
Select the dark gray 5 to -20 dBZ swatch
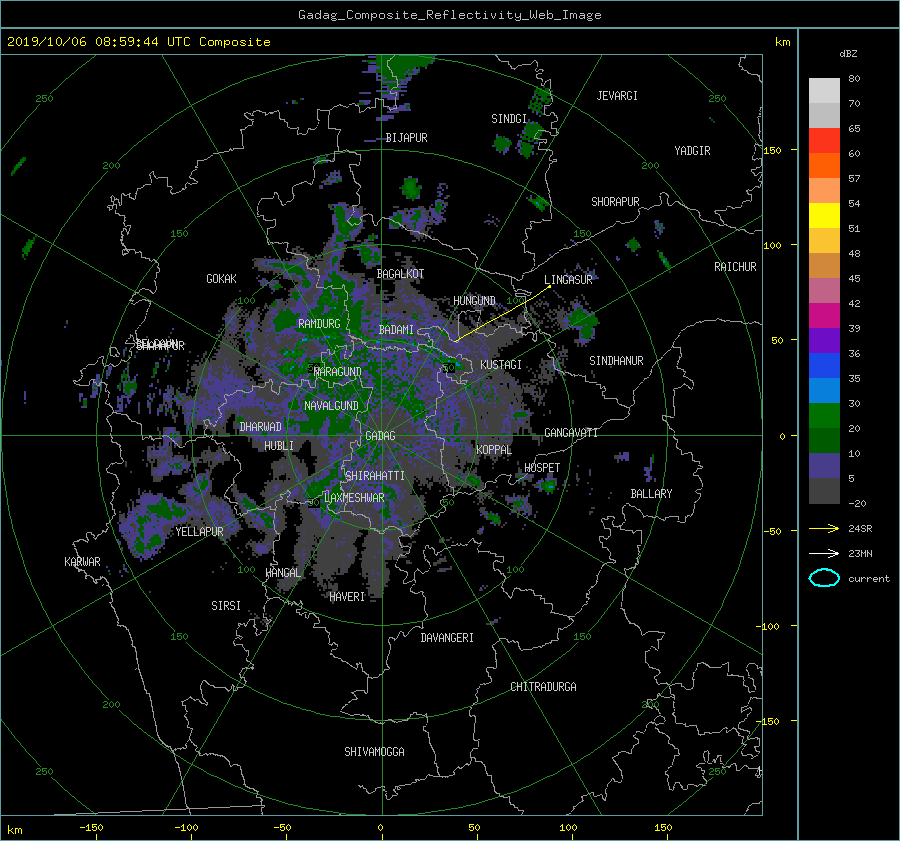click(824, 491)
